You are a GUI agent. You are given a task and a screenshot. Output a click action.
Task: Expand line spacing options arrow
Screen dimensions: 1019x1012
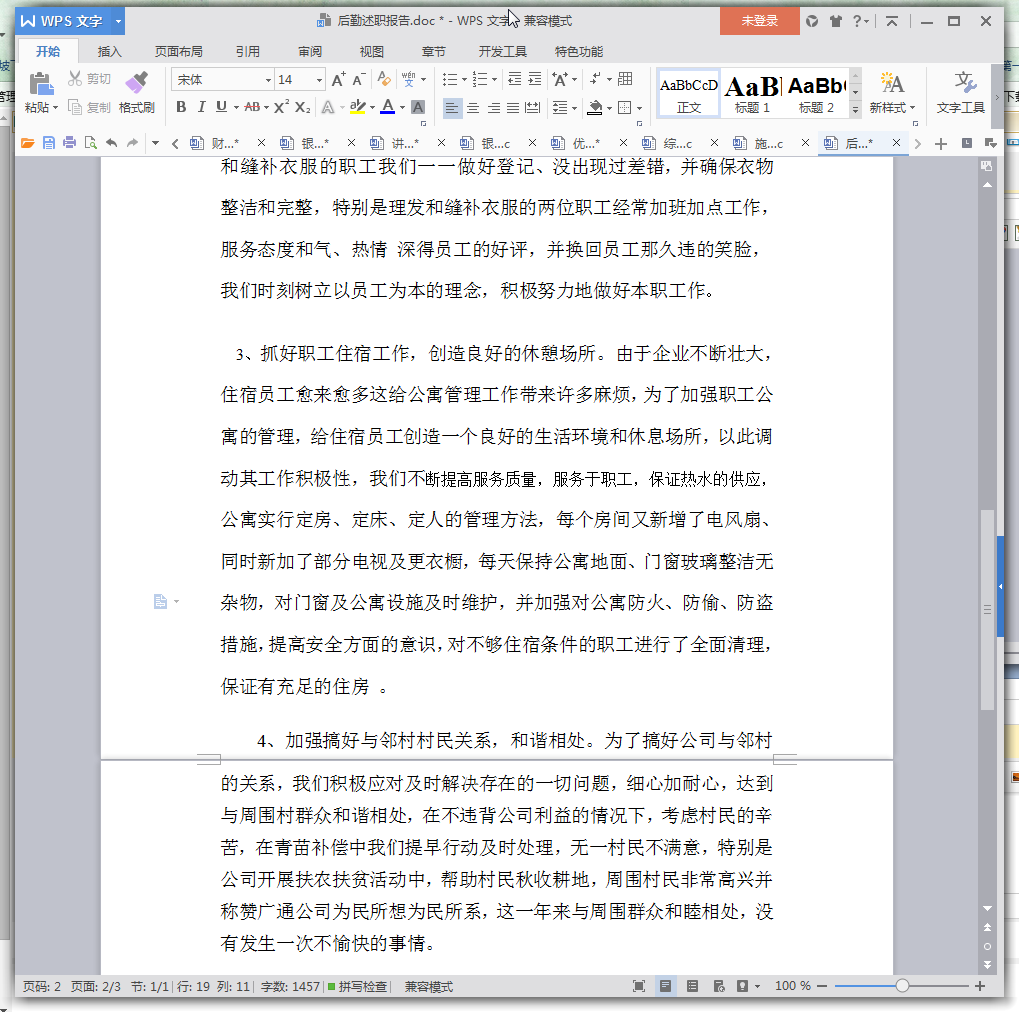(574, 108)
